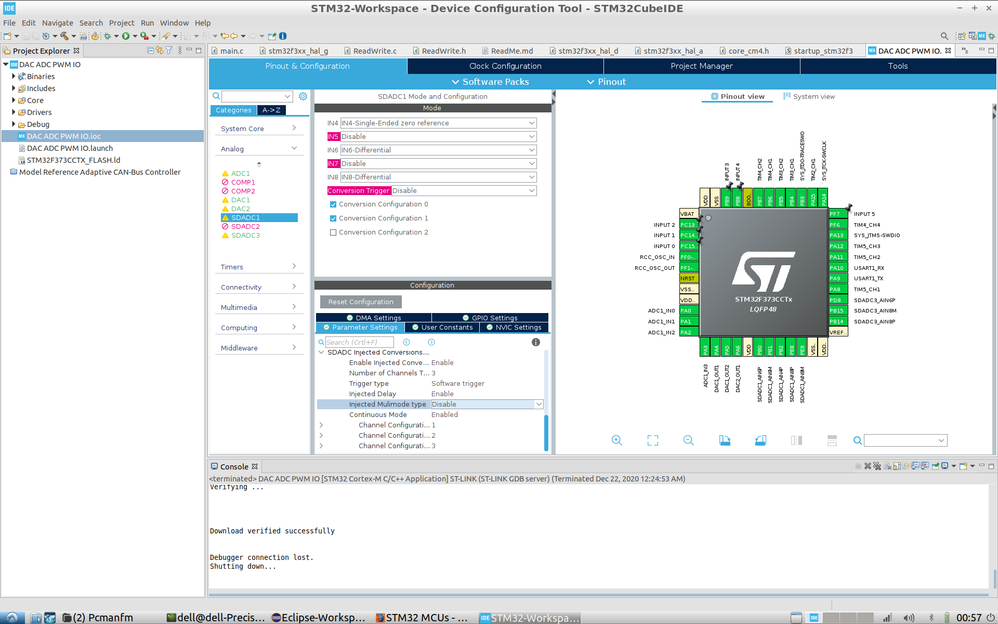Zoom in on the pinout view
The image size is (998, 624).
(617, 440)
